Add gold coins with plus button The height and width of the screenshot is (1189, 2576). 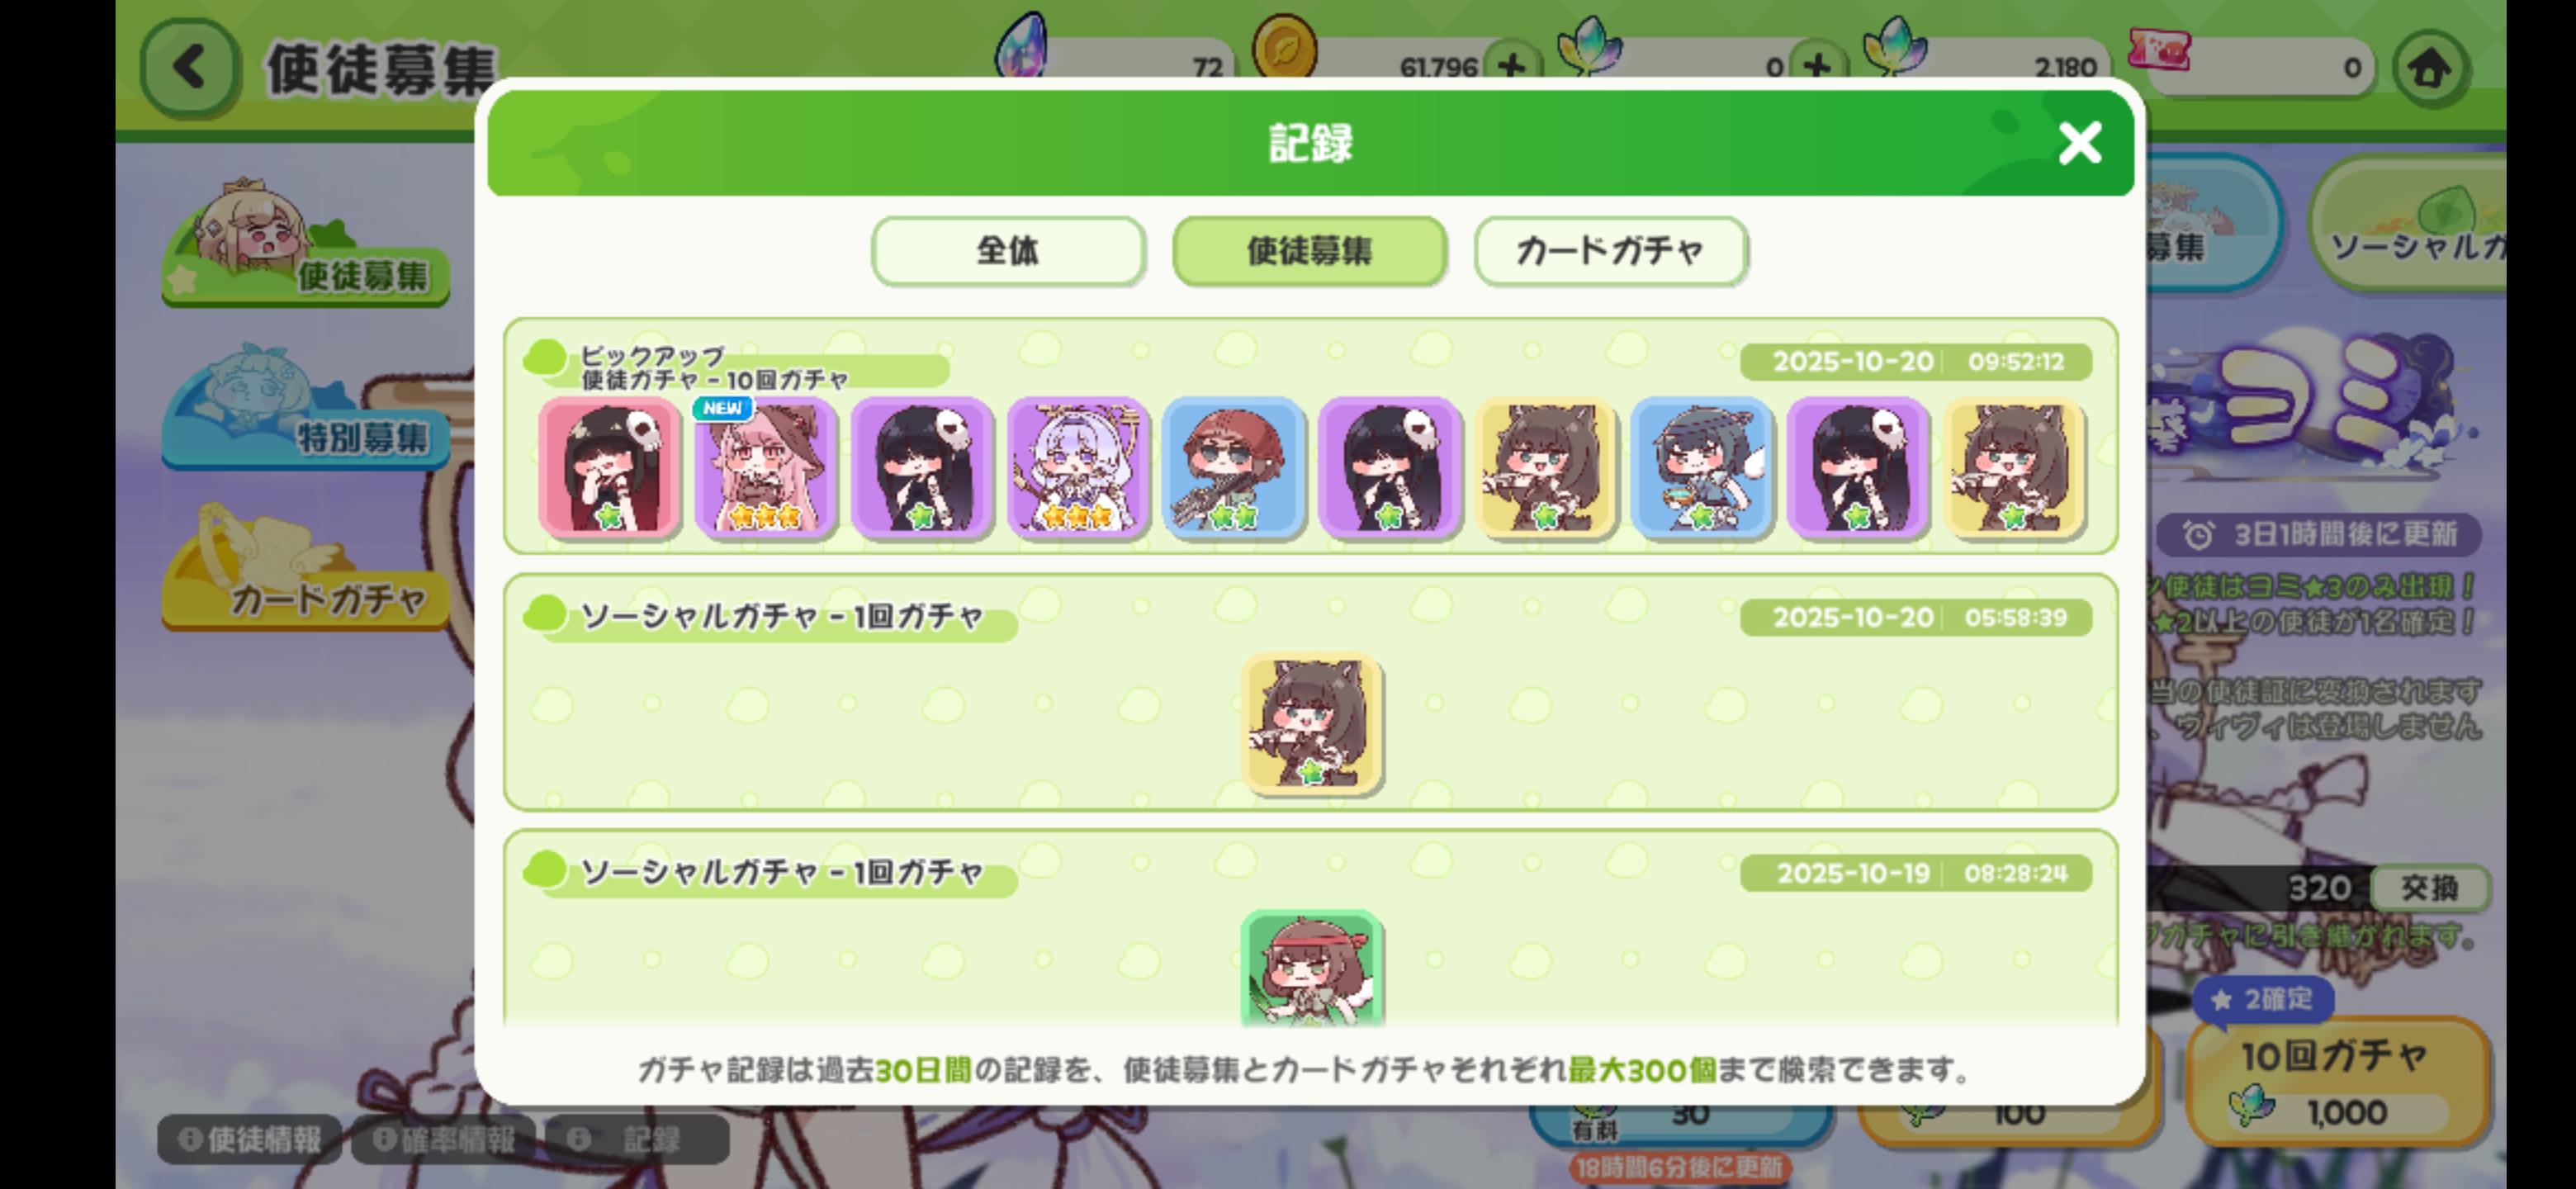tap(1512, 67)
